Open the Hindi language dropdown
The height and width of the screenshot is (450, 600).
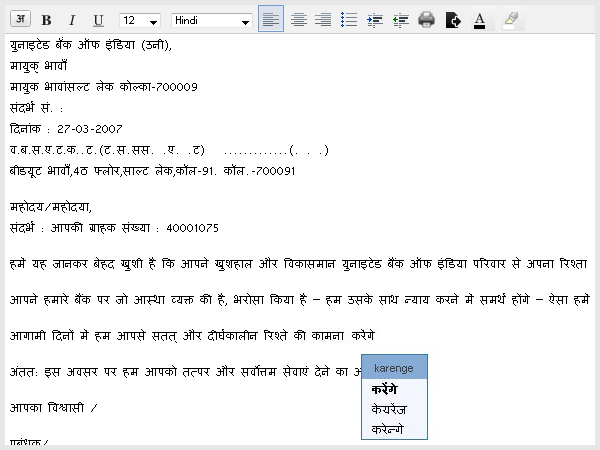(212, 20)
